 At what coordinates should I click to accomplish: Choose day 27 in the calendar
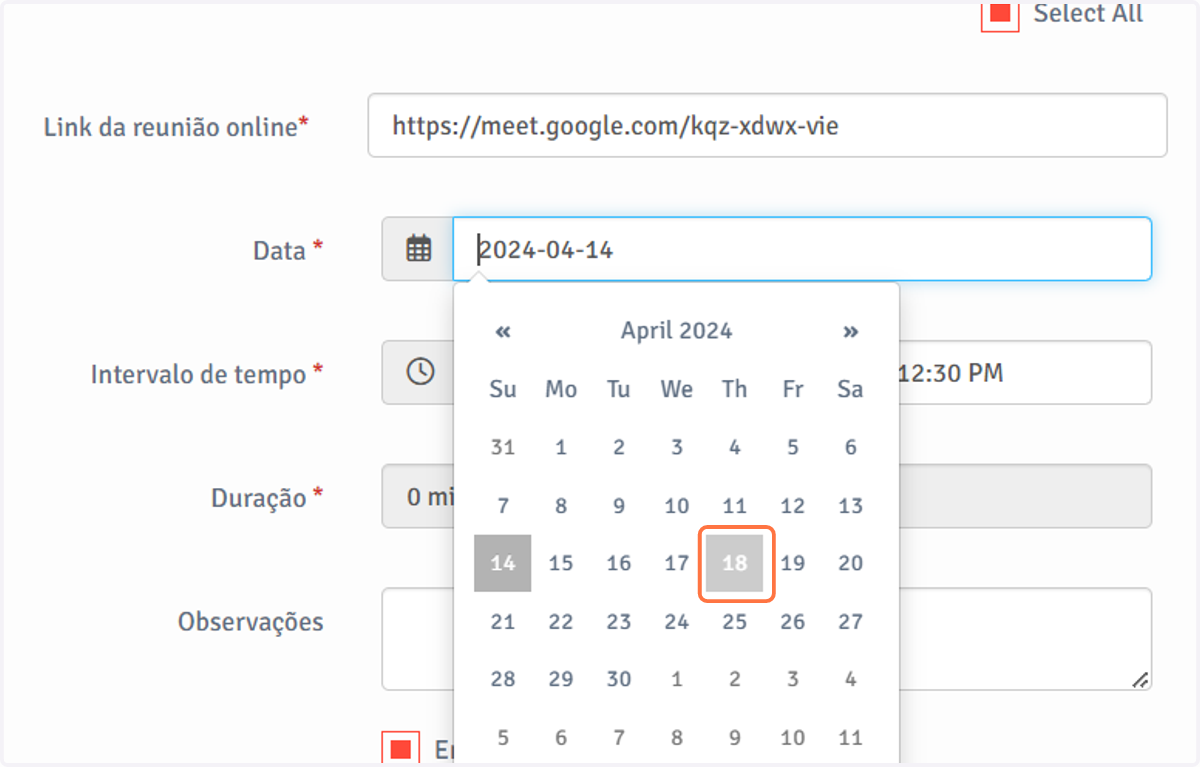851,621
